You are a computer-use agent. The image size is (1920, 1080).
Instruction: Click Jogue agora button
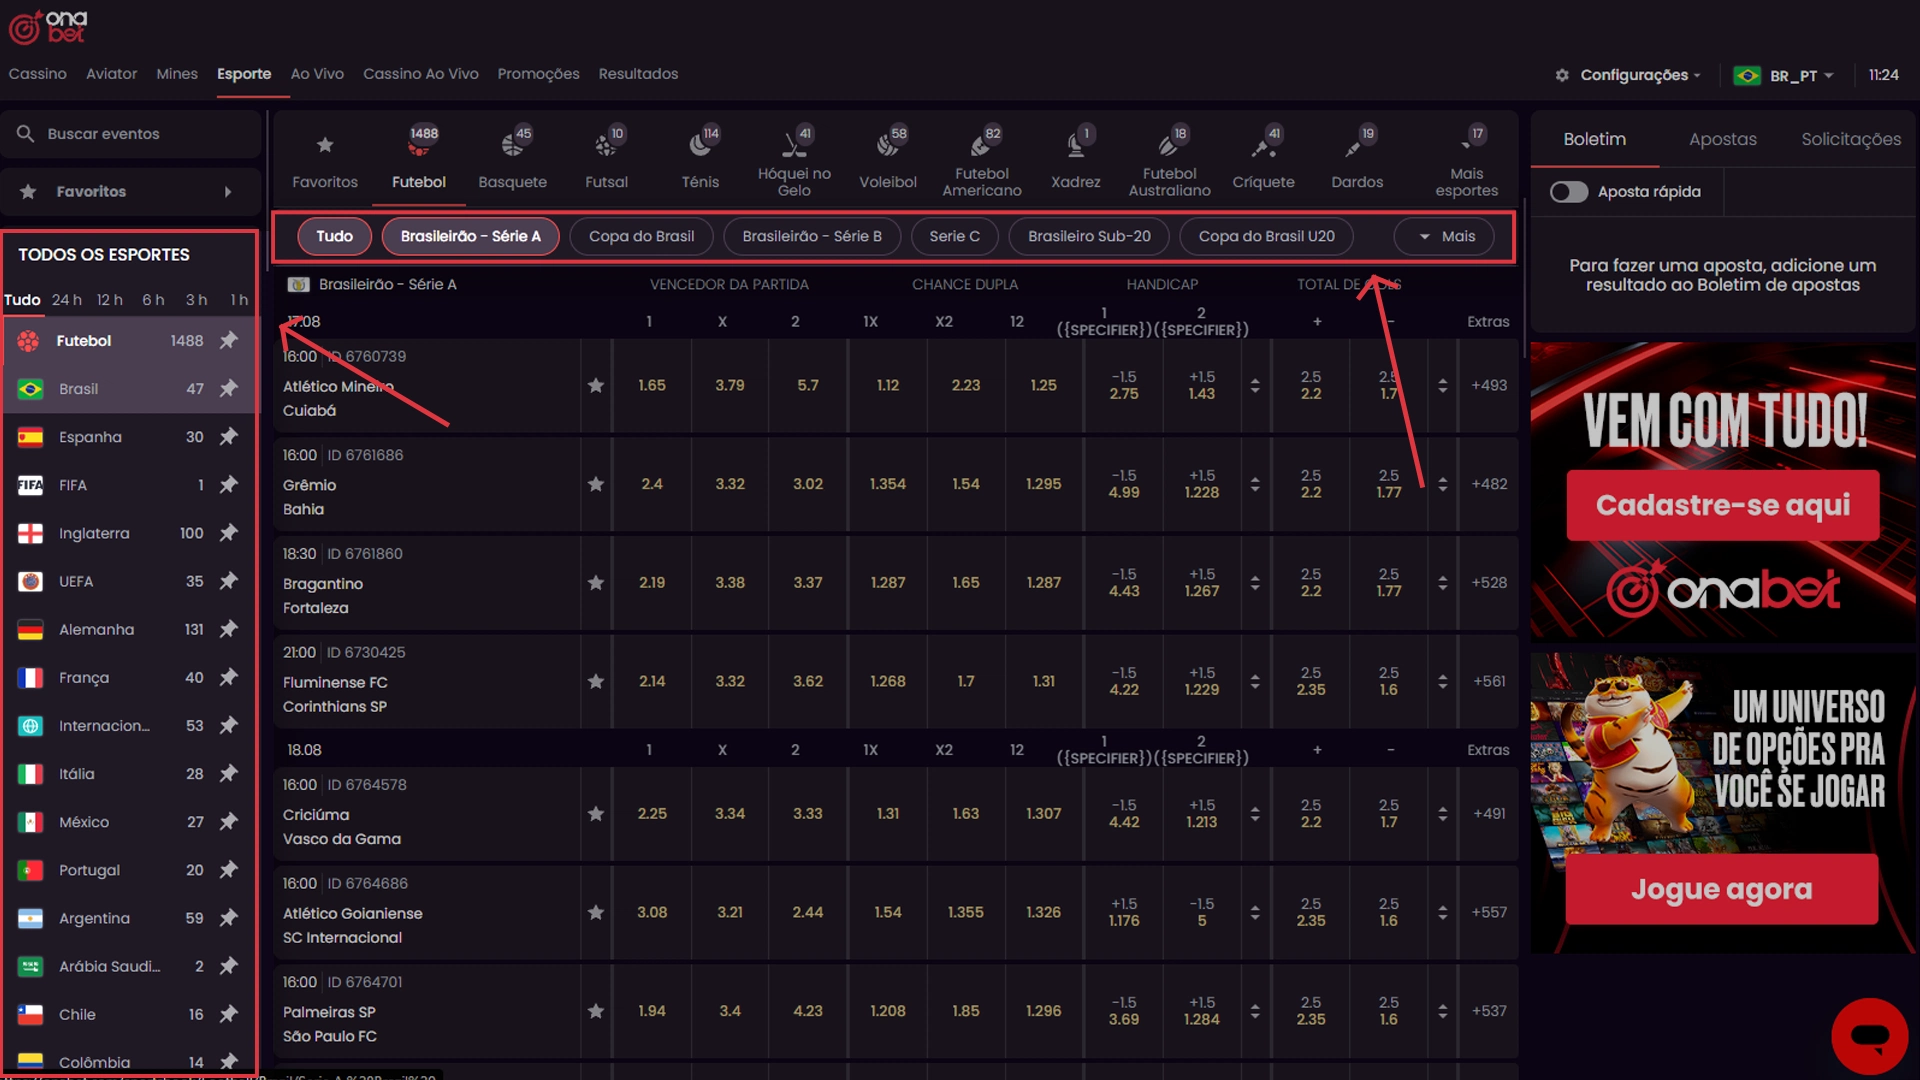tap(1721, 889)
